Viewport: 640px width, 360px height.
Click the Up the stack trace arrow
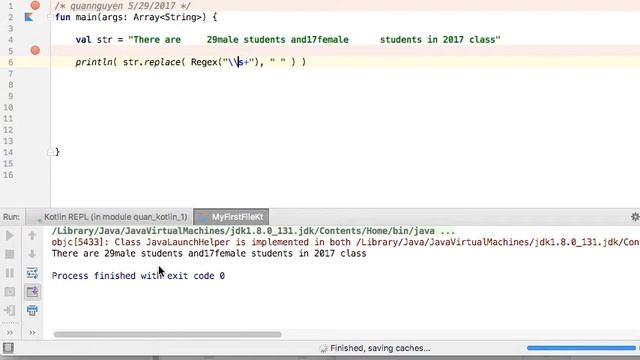32,236
